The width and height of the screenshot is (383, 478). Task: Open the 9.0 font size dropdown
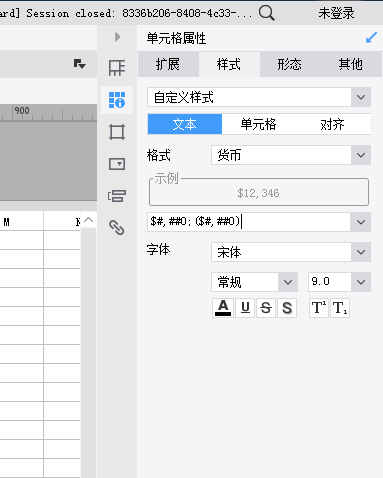(x=339, y=282)
